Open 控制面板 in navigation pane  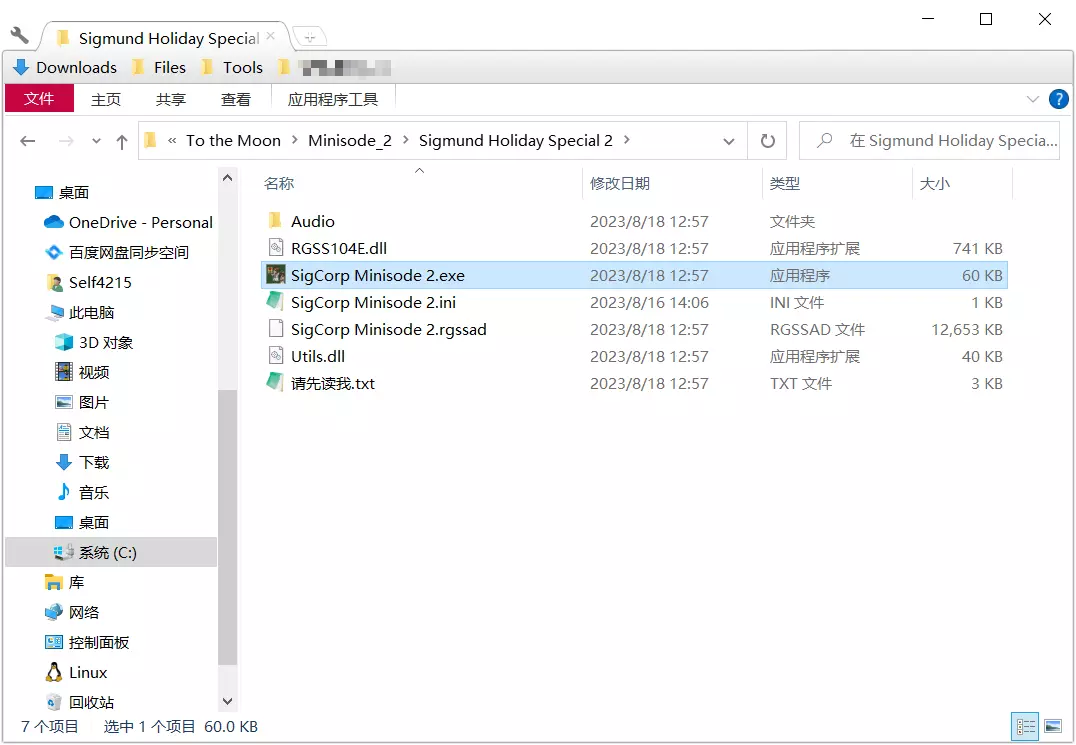[x=87, y=643]
